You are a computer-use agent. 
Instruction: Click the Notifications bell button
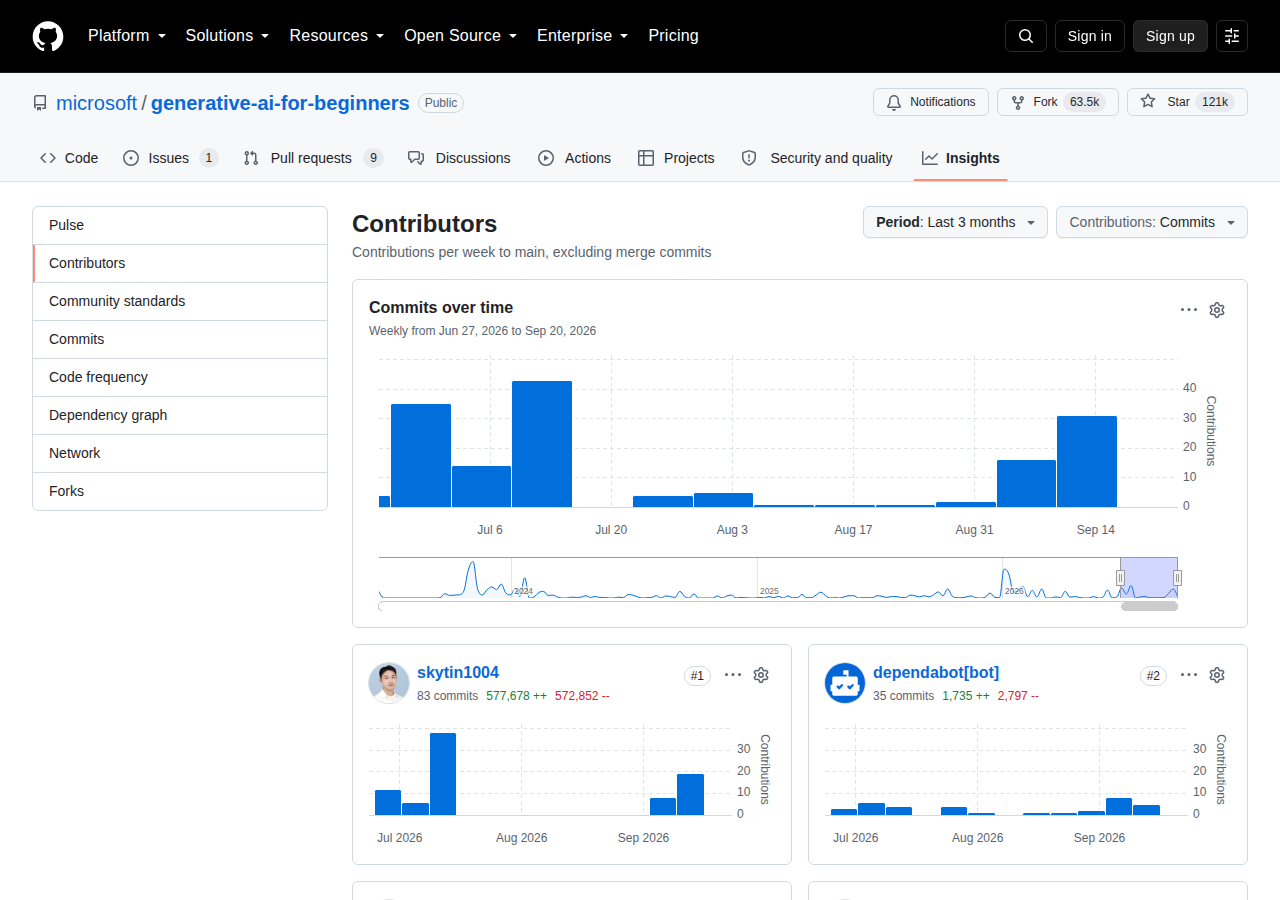(x=931, y=102)
